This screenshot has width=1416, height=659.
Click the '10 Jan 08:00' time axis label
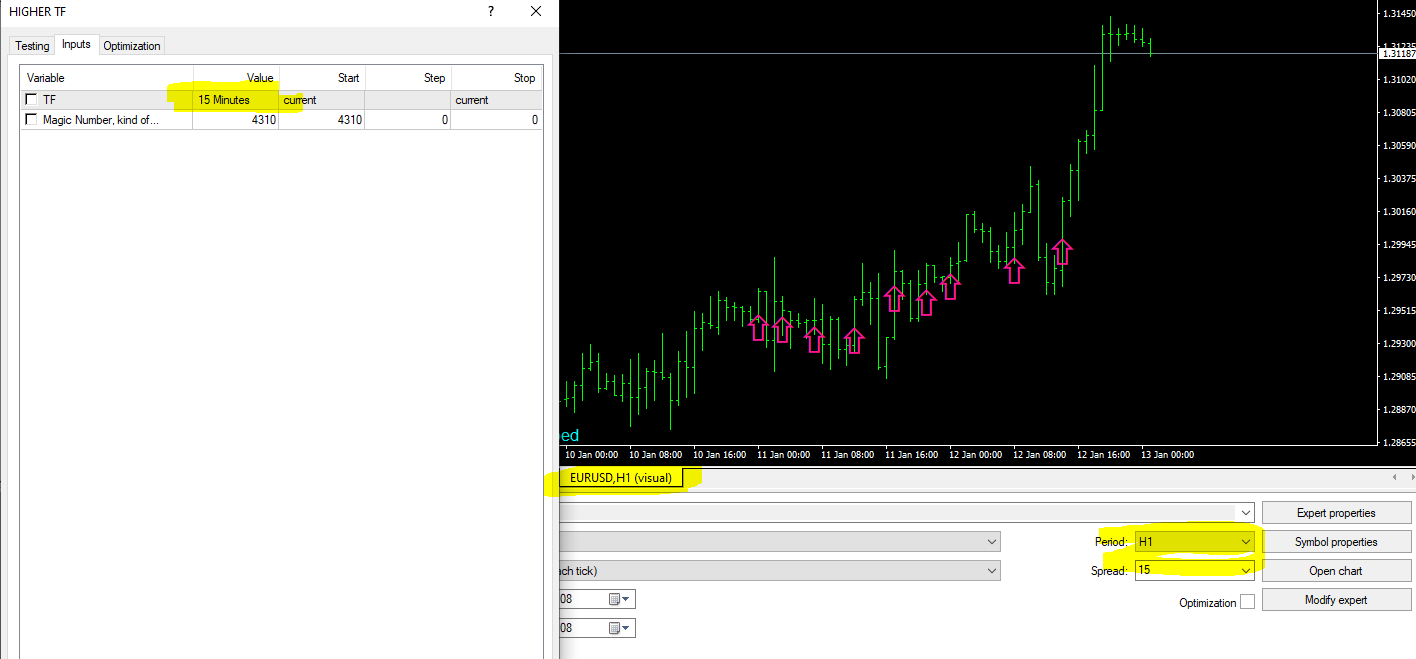coord(656,455)
